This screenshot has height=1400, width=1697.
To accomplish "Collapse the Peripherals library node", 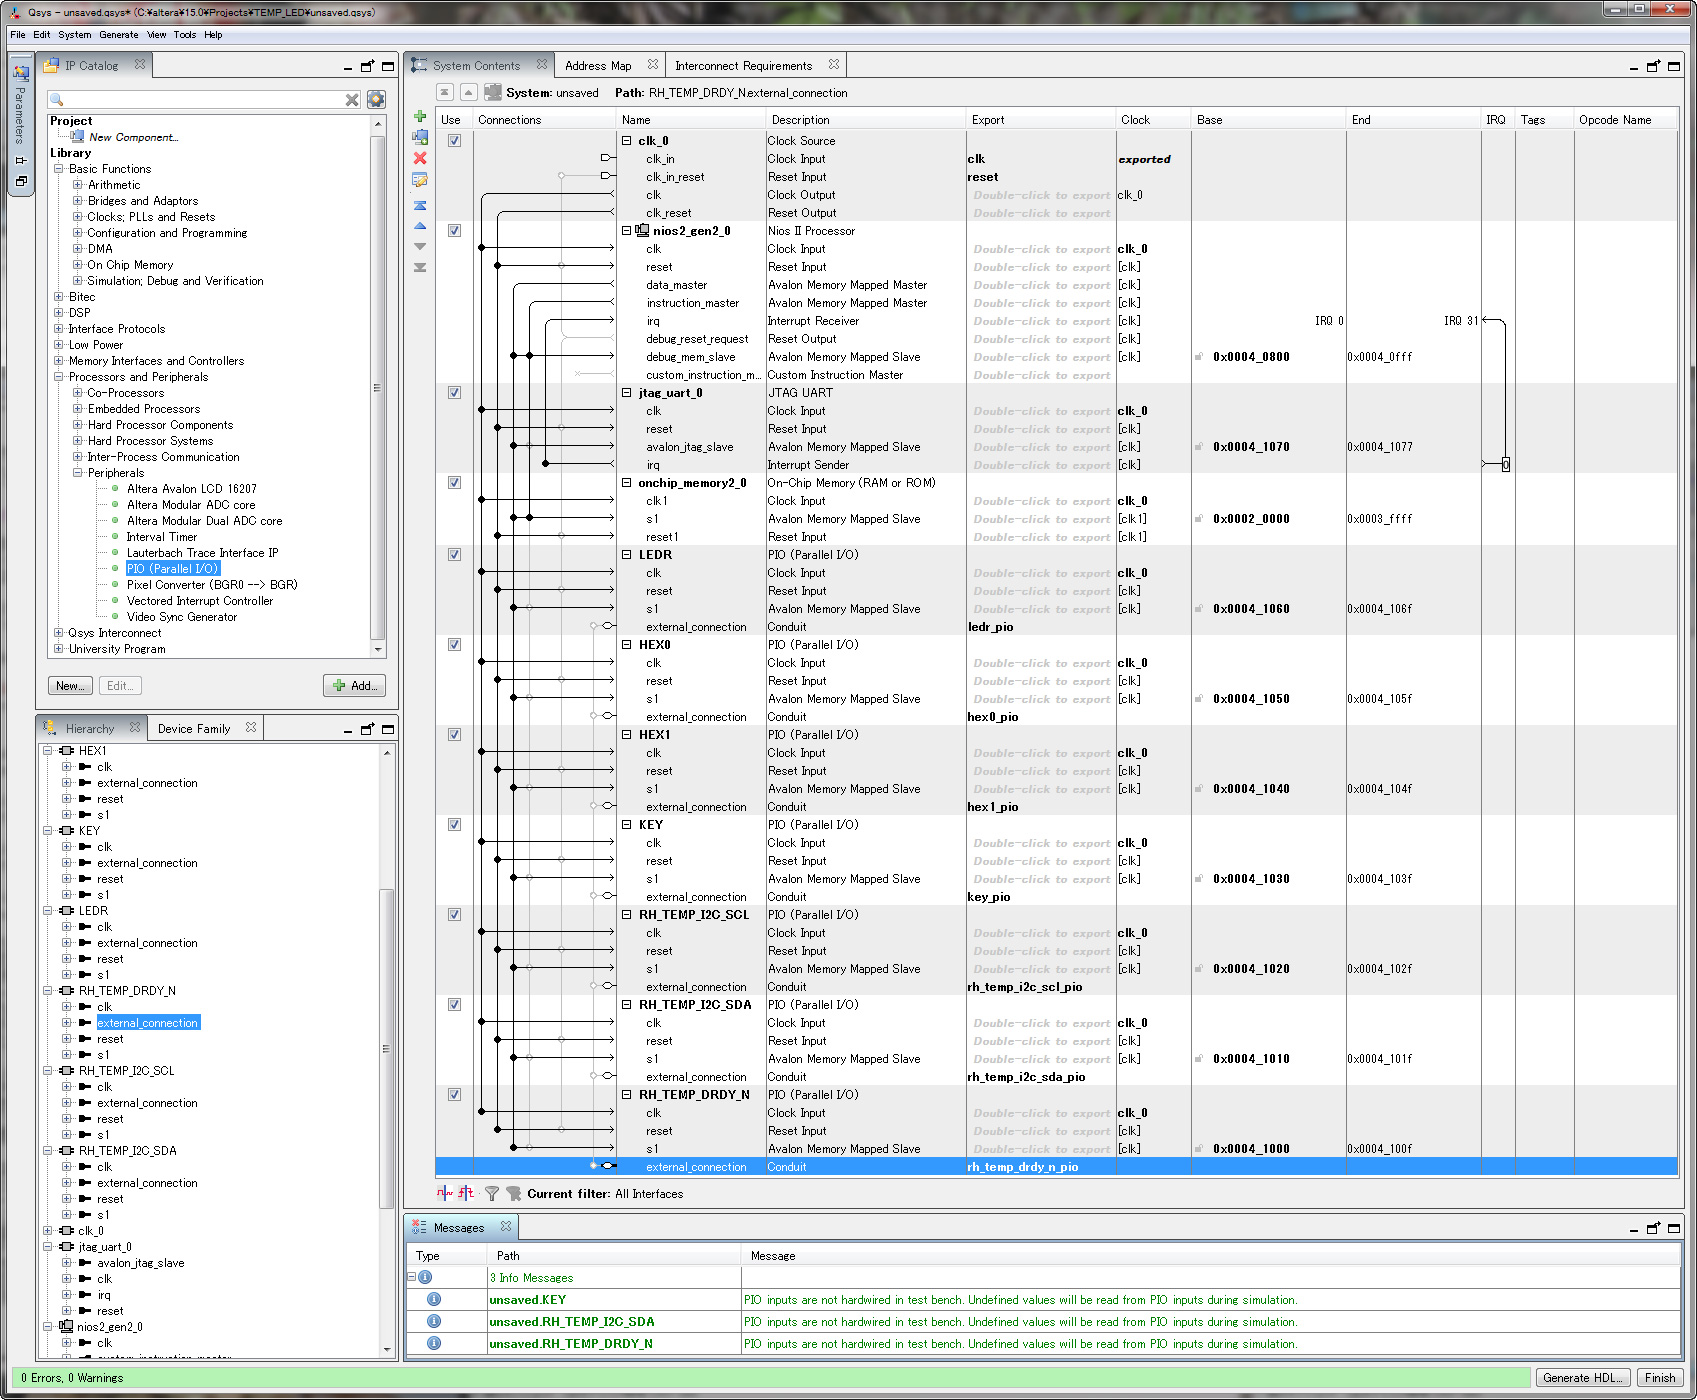I will (x=77, y=473).
